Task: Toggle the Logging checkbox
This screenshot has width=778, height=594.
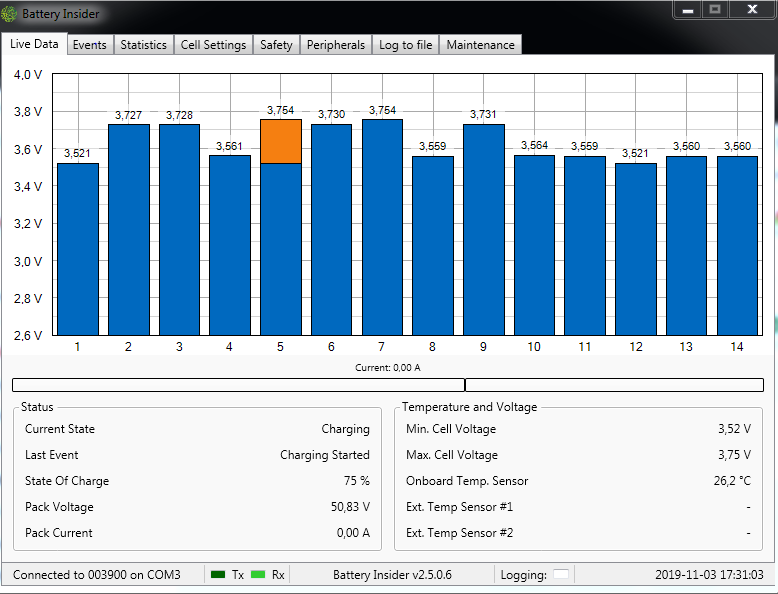Action: [x=561, y=575]
